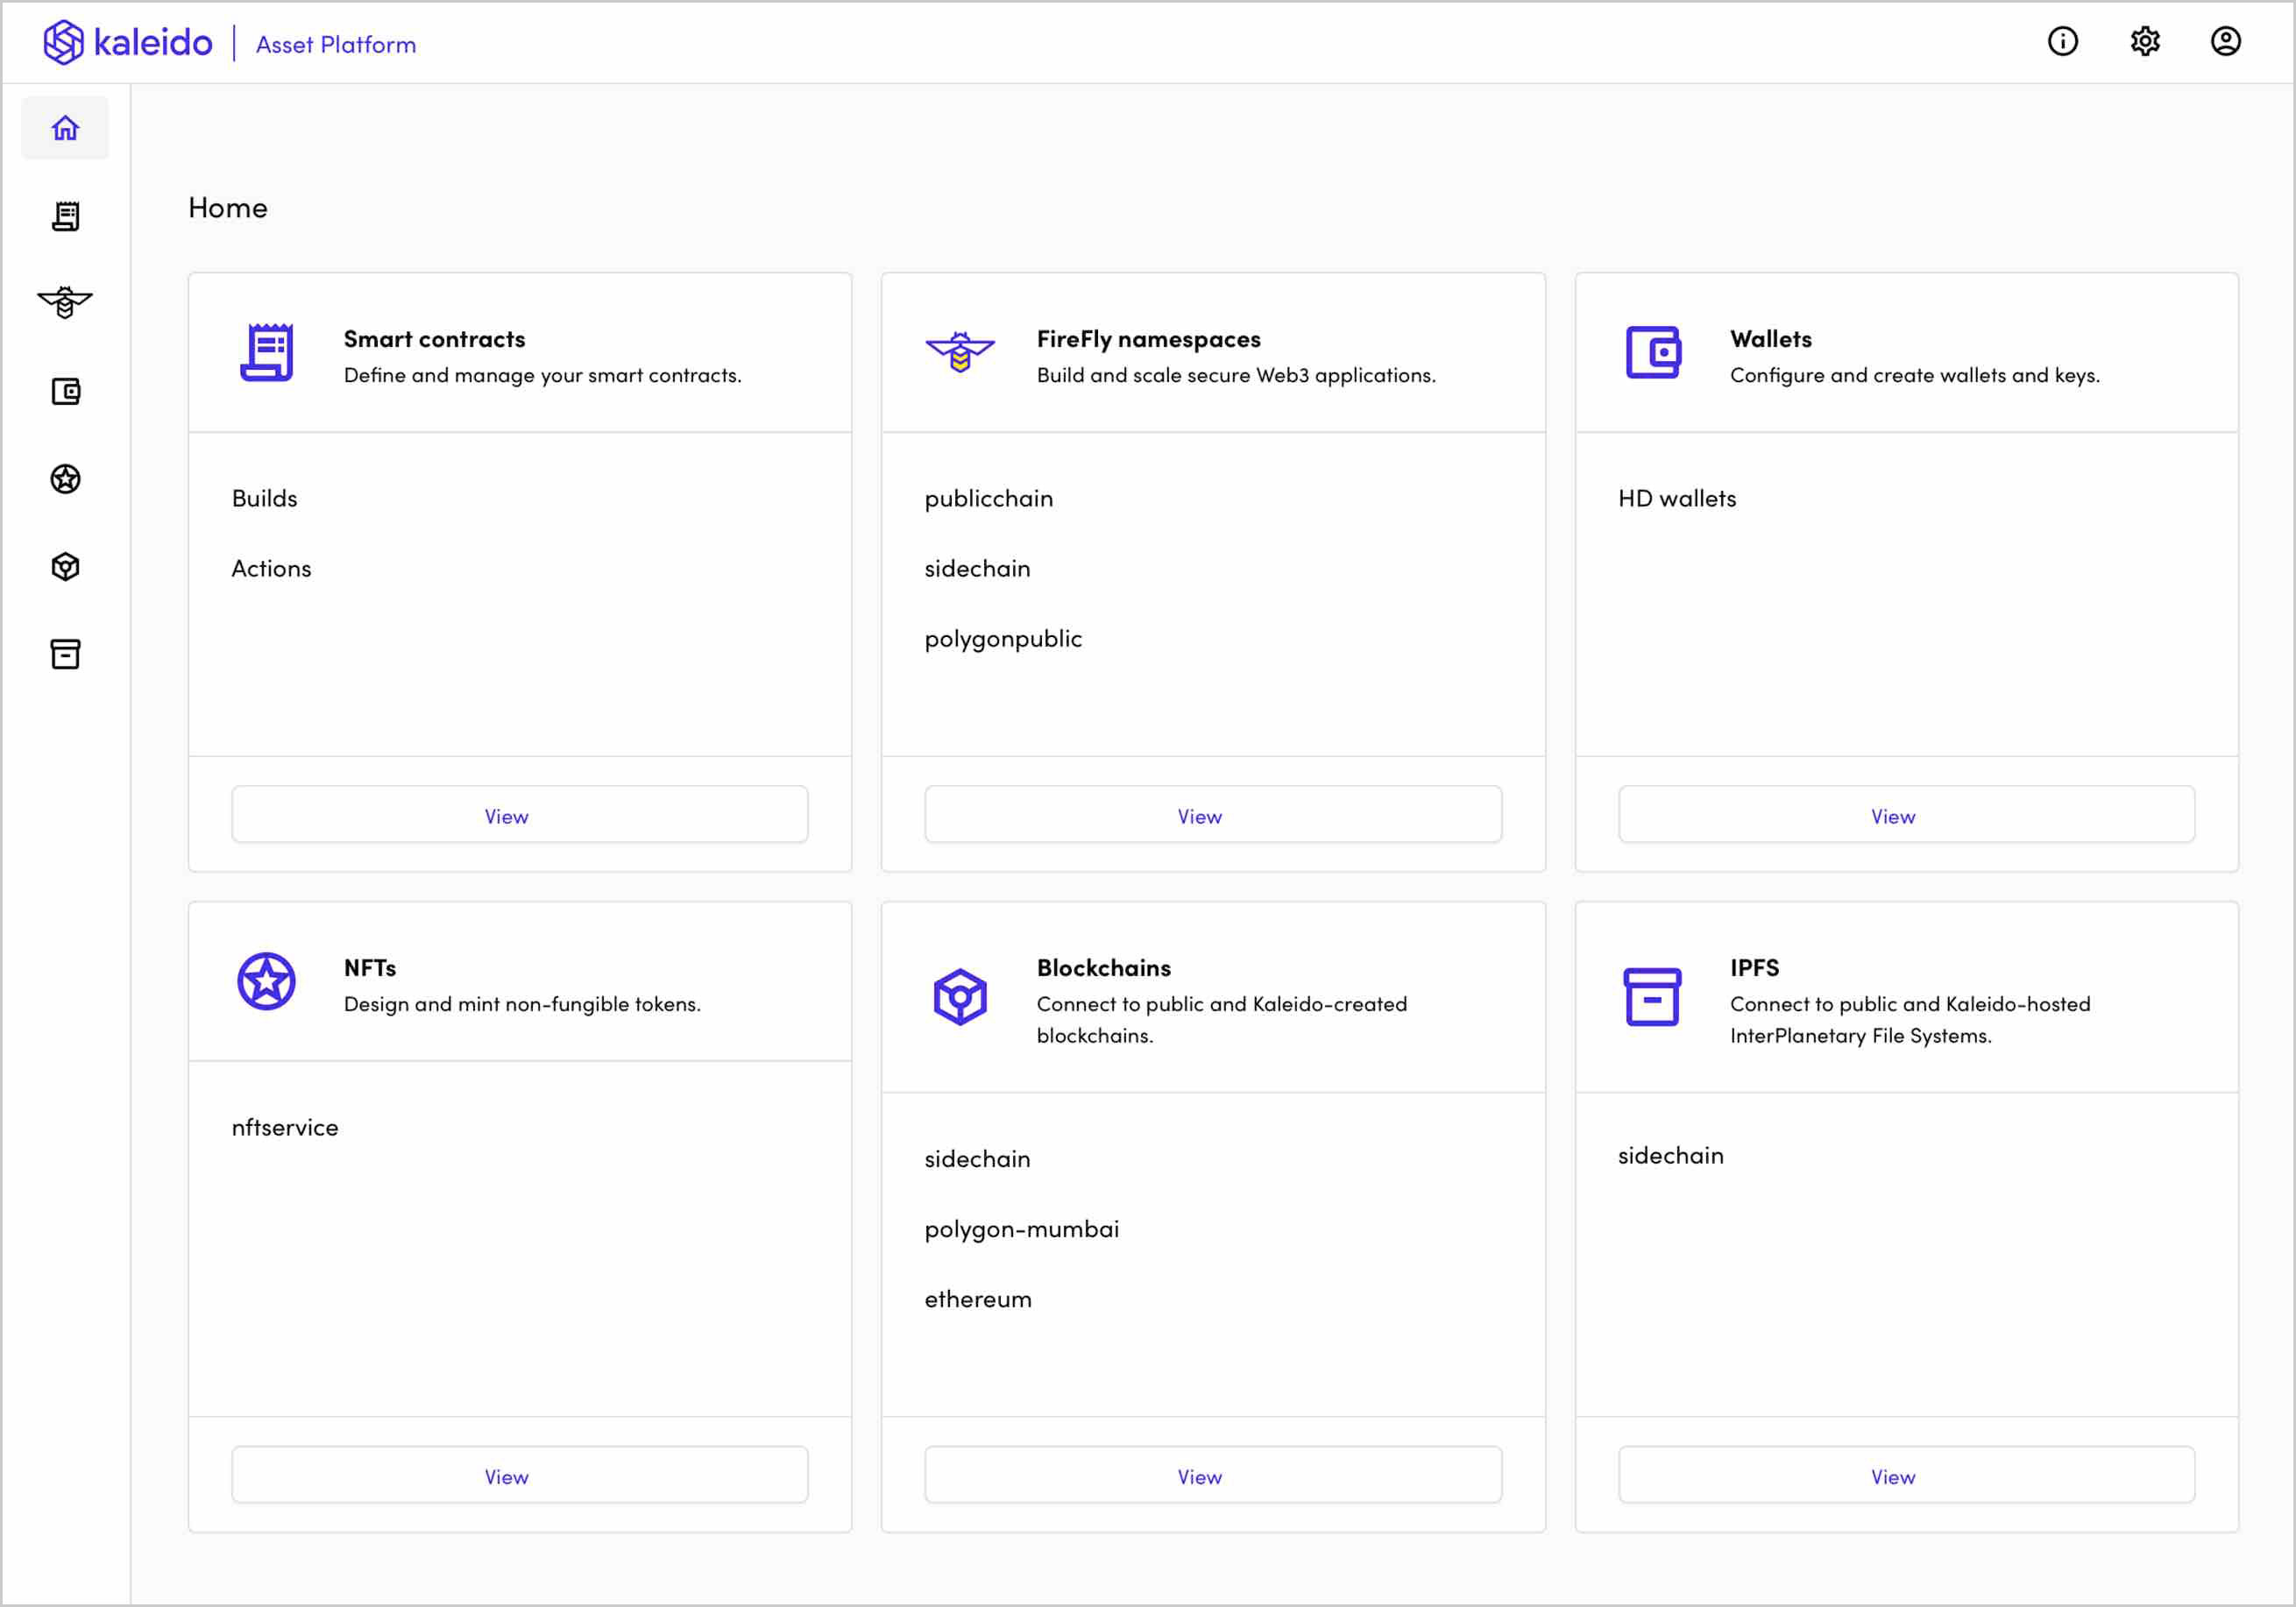Screen dimensions: 2296x1607
Task: Open the settings gear icon
Action: (x=2145, y=41)
